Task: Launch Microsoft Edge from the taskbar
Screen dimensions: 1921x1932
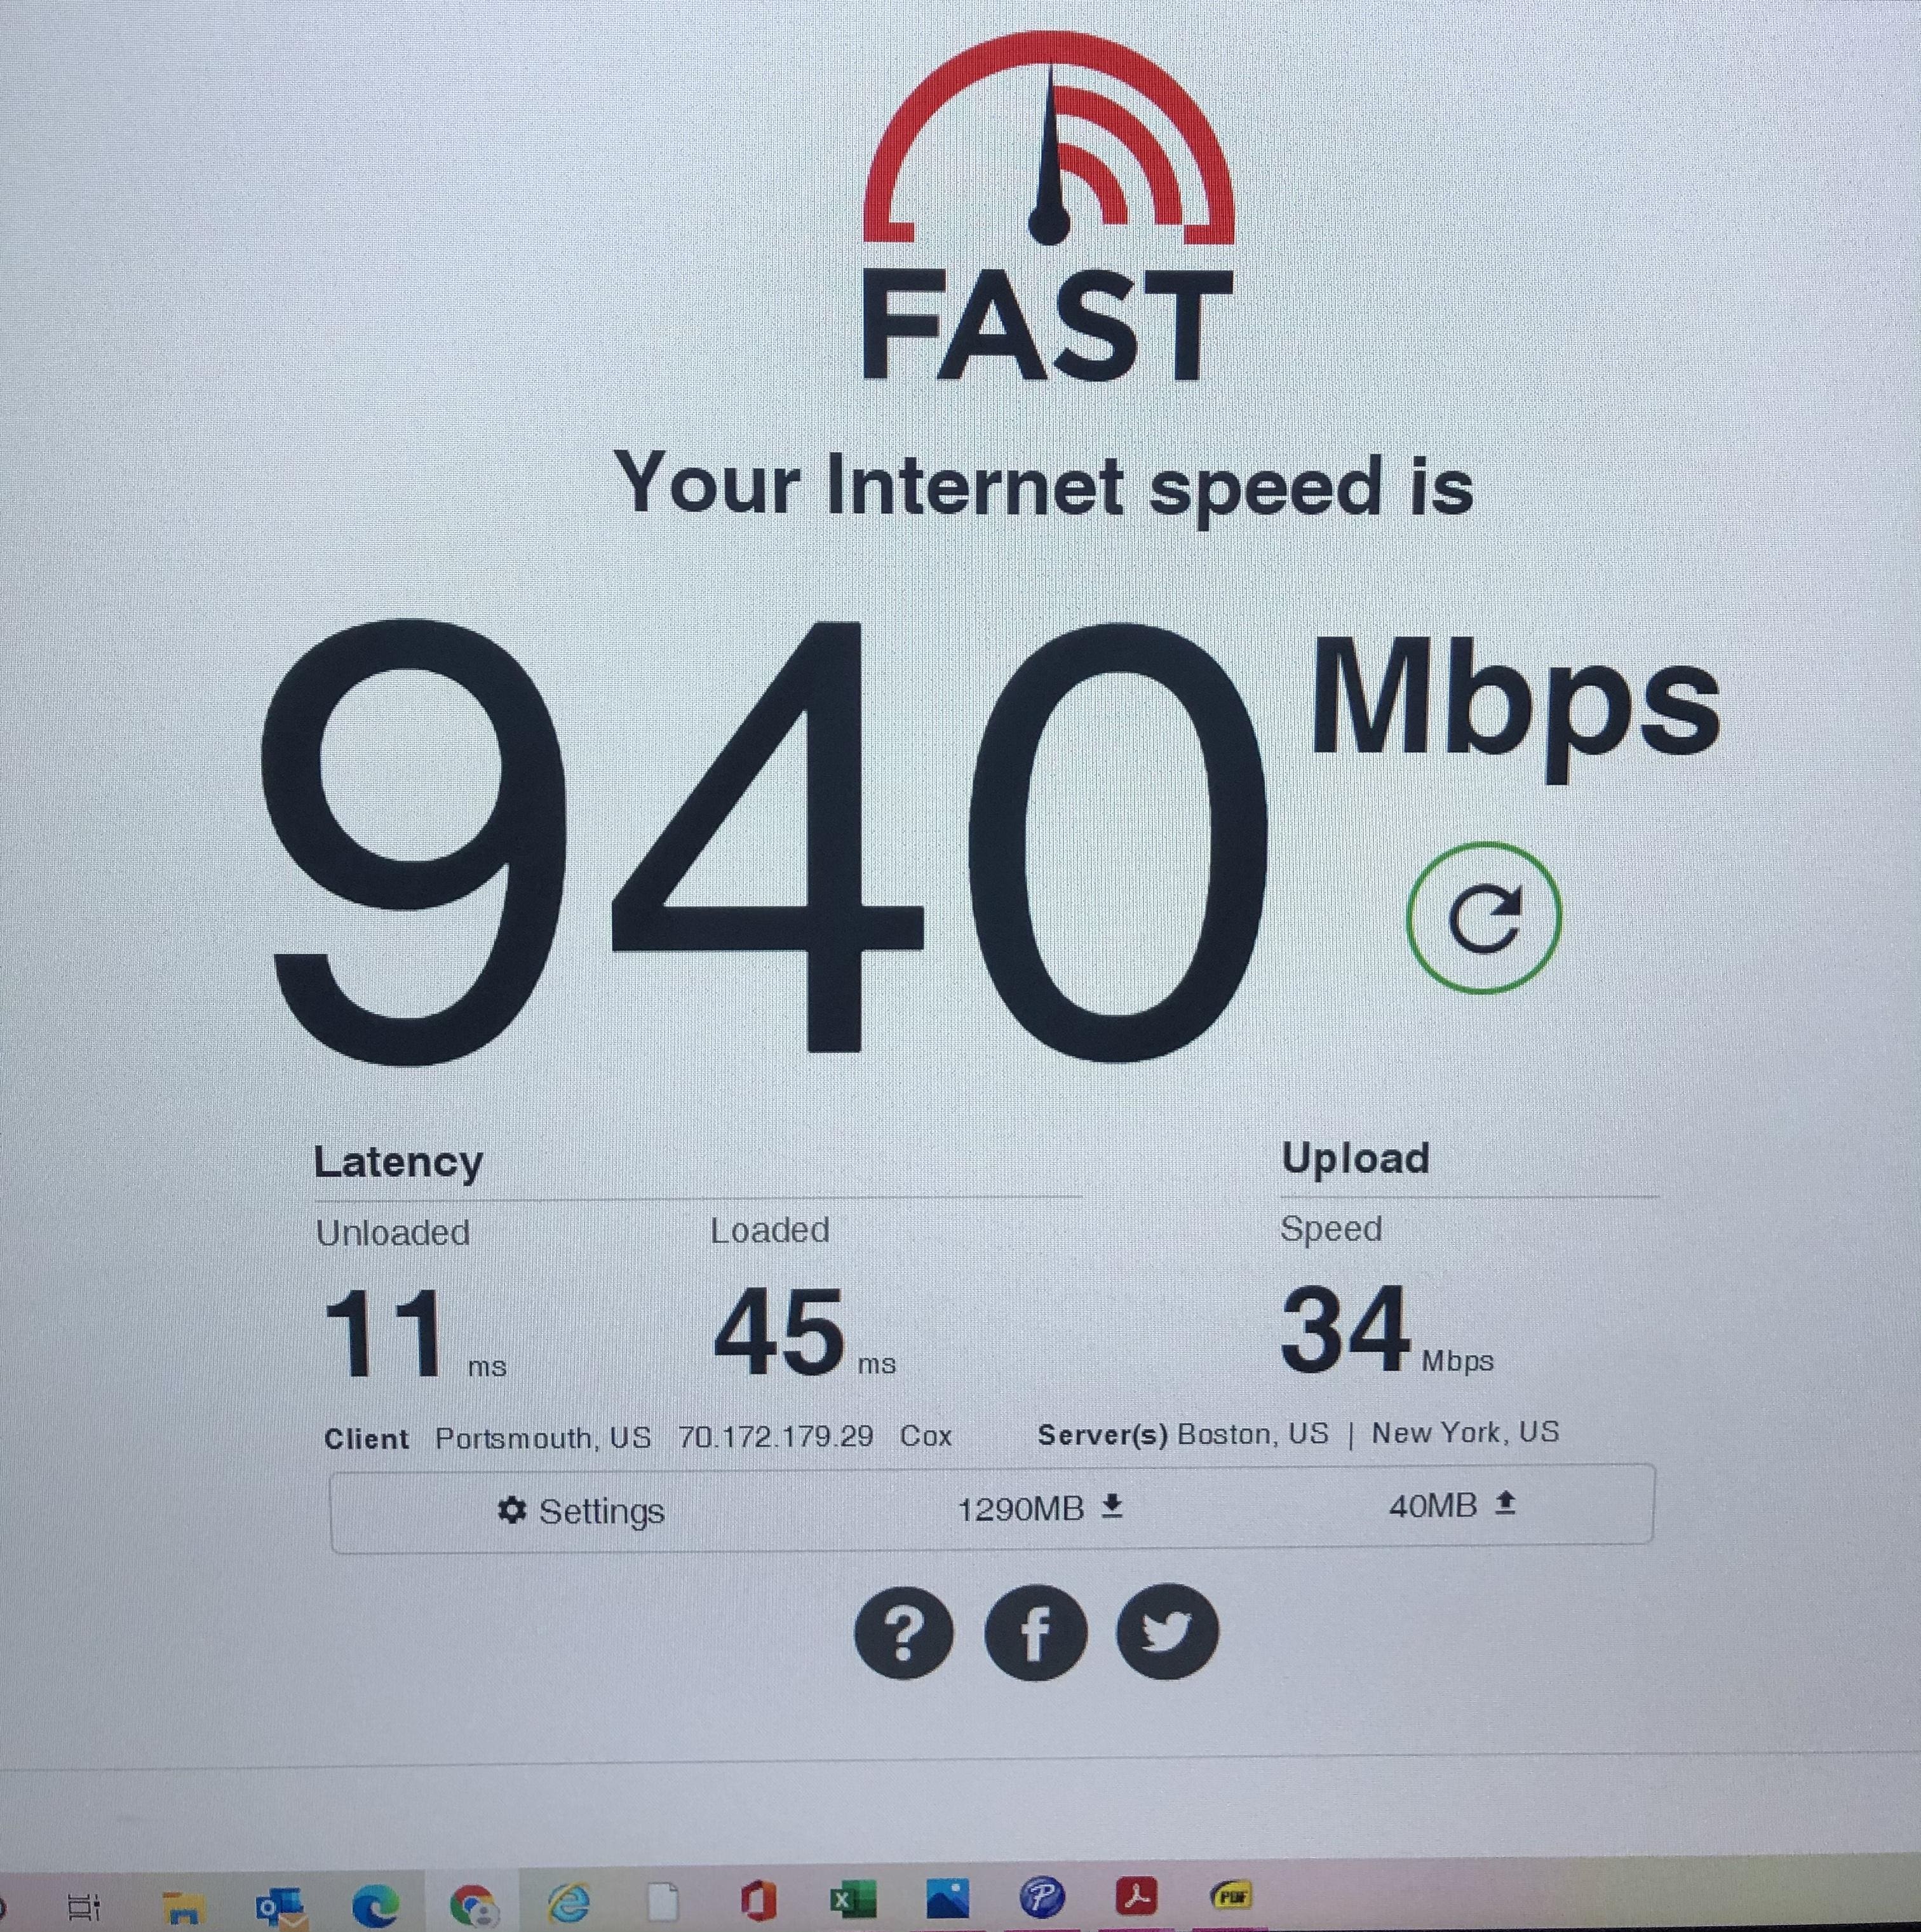Action: pyautogui.click(x=375, y=1905)
